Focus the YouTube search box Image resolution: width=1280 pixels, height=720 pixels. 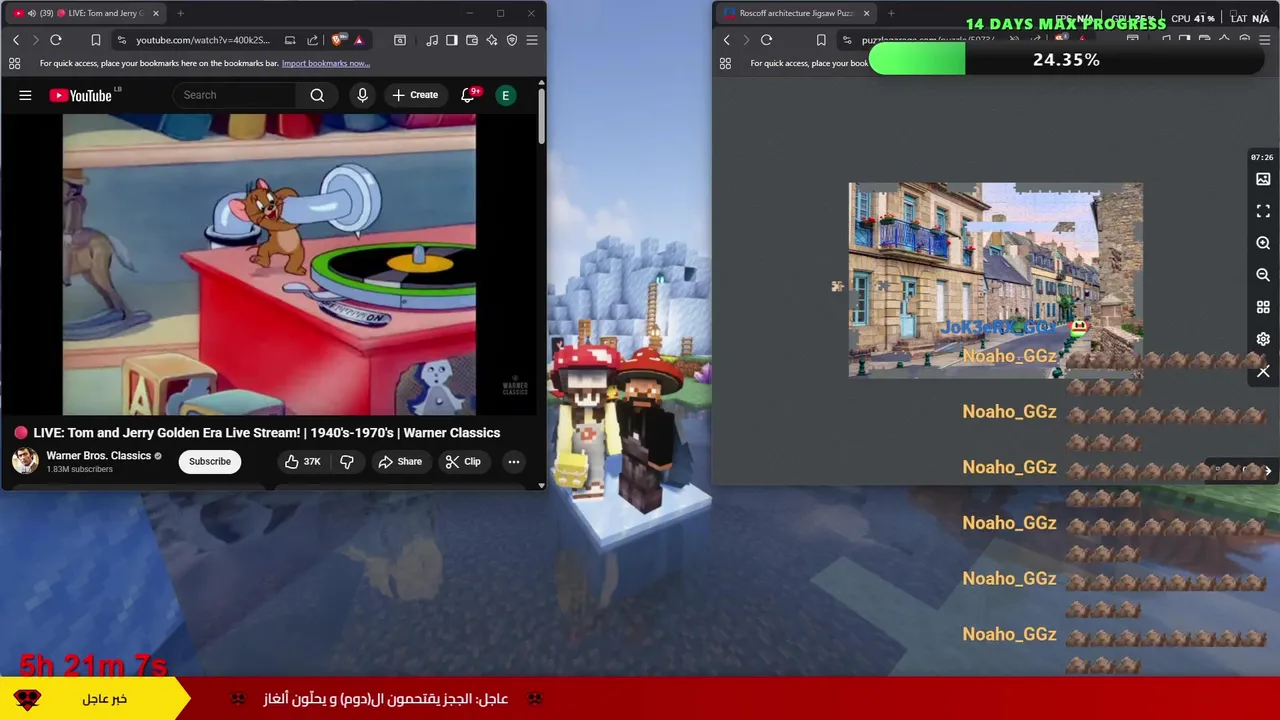click(235, 95)
